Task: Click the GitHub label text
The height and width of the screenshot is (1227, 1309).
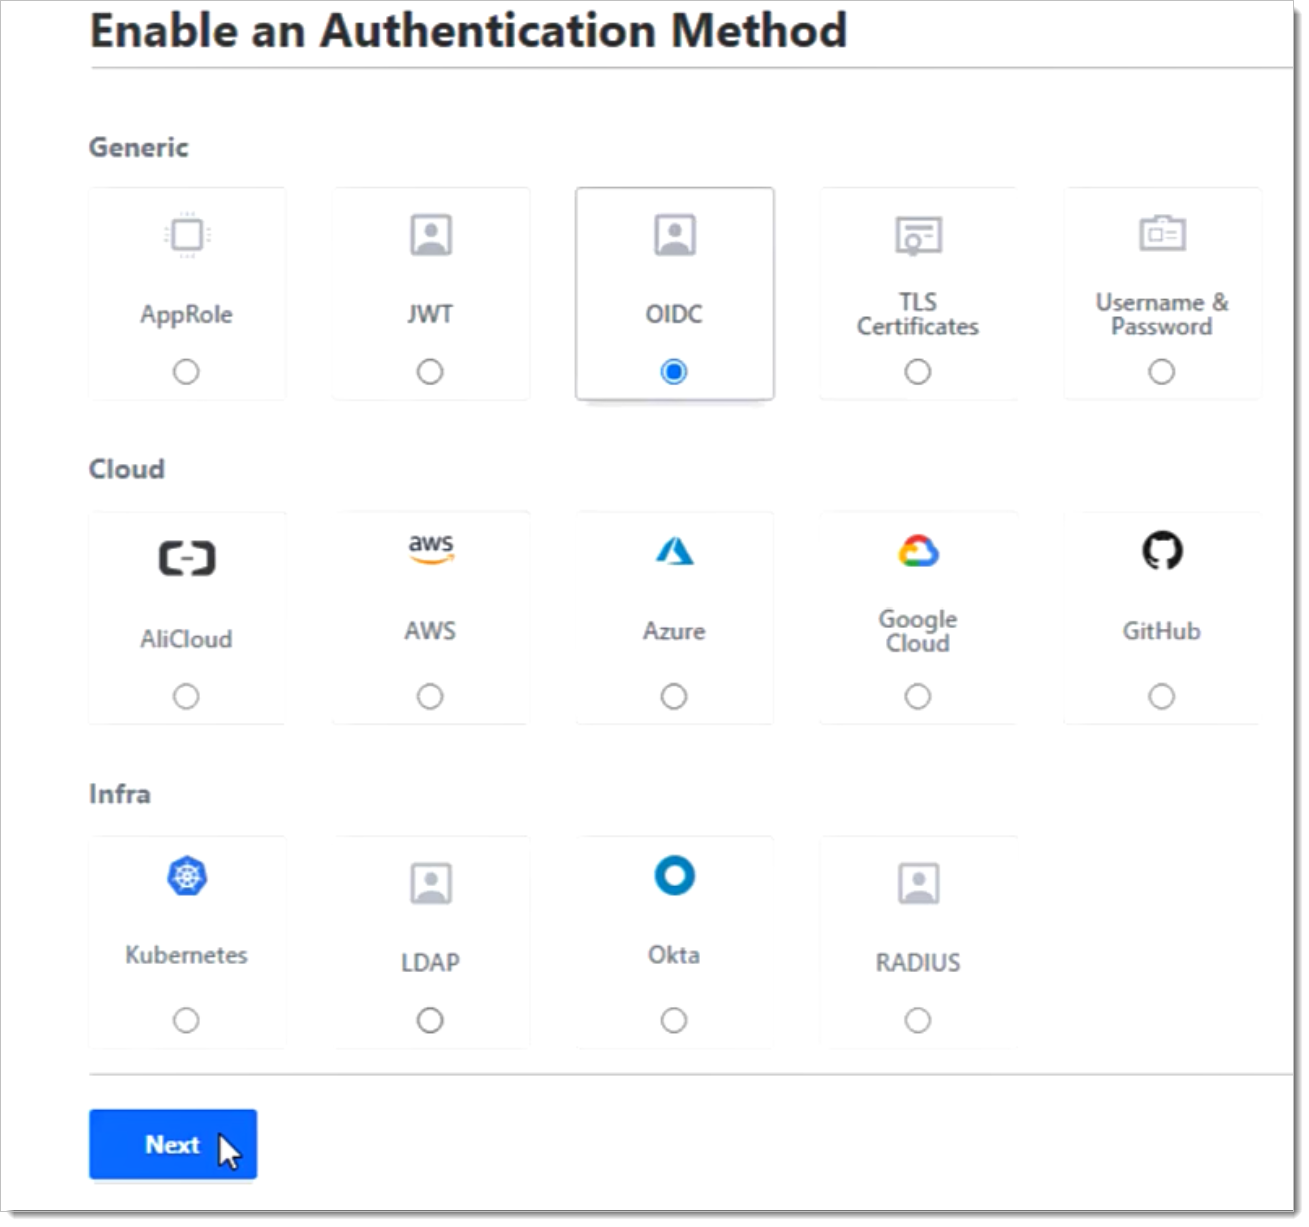Action: click(x=1162, y=631)
